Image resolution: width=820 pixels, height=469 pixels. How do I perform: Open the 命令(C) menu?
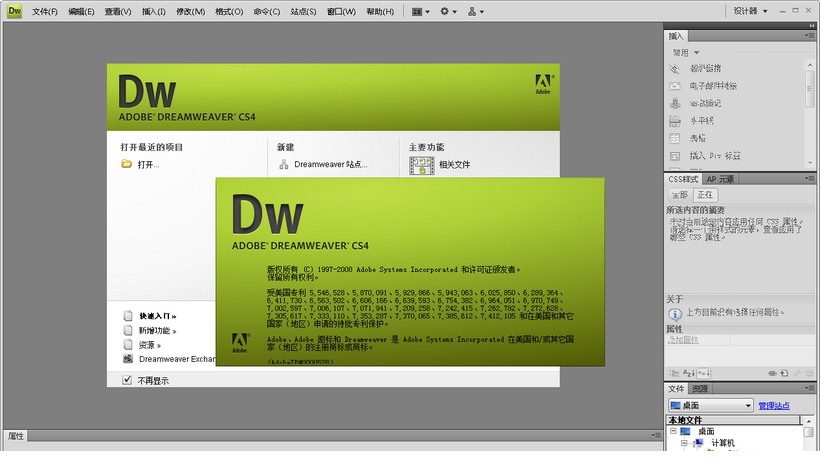pos(267,12)
